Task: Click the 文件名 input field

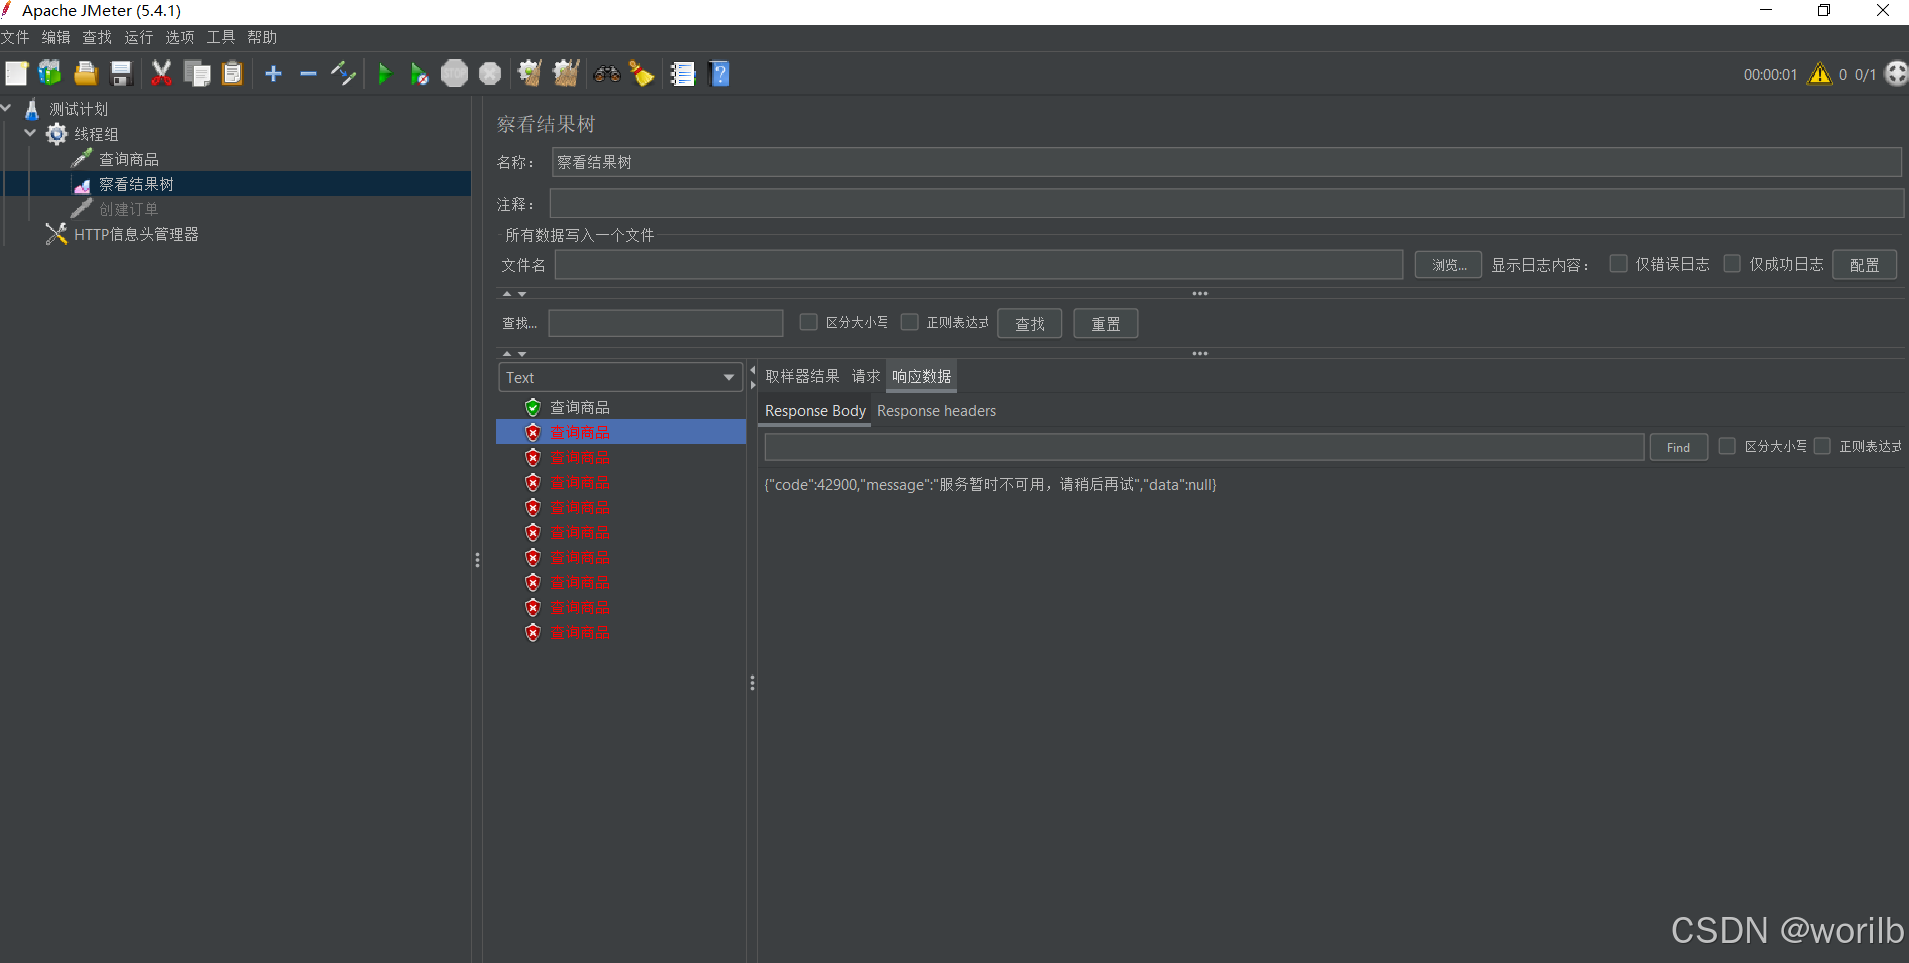Action: (979, 265)
